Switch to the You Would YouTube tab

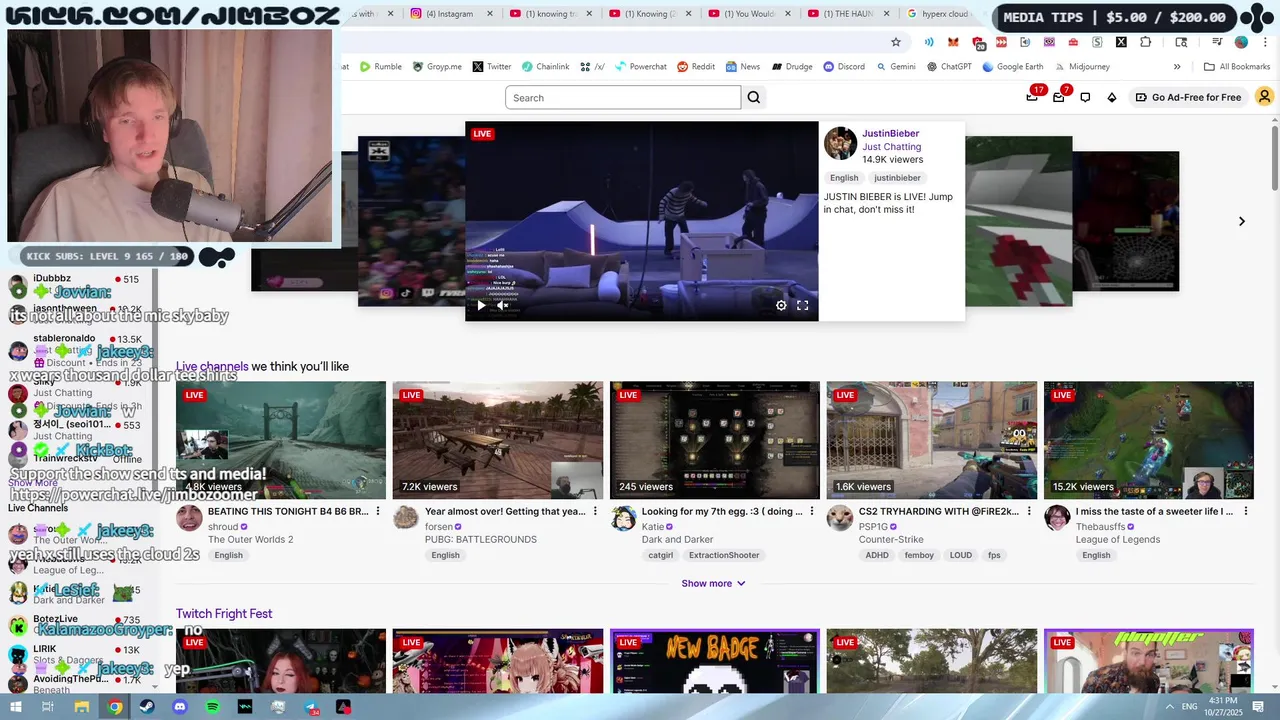[749, 14]
